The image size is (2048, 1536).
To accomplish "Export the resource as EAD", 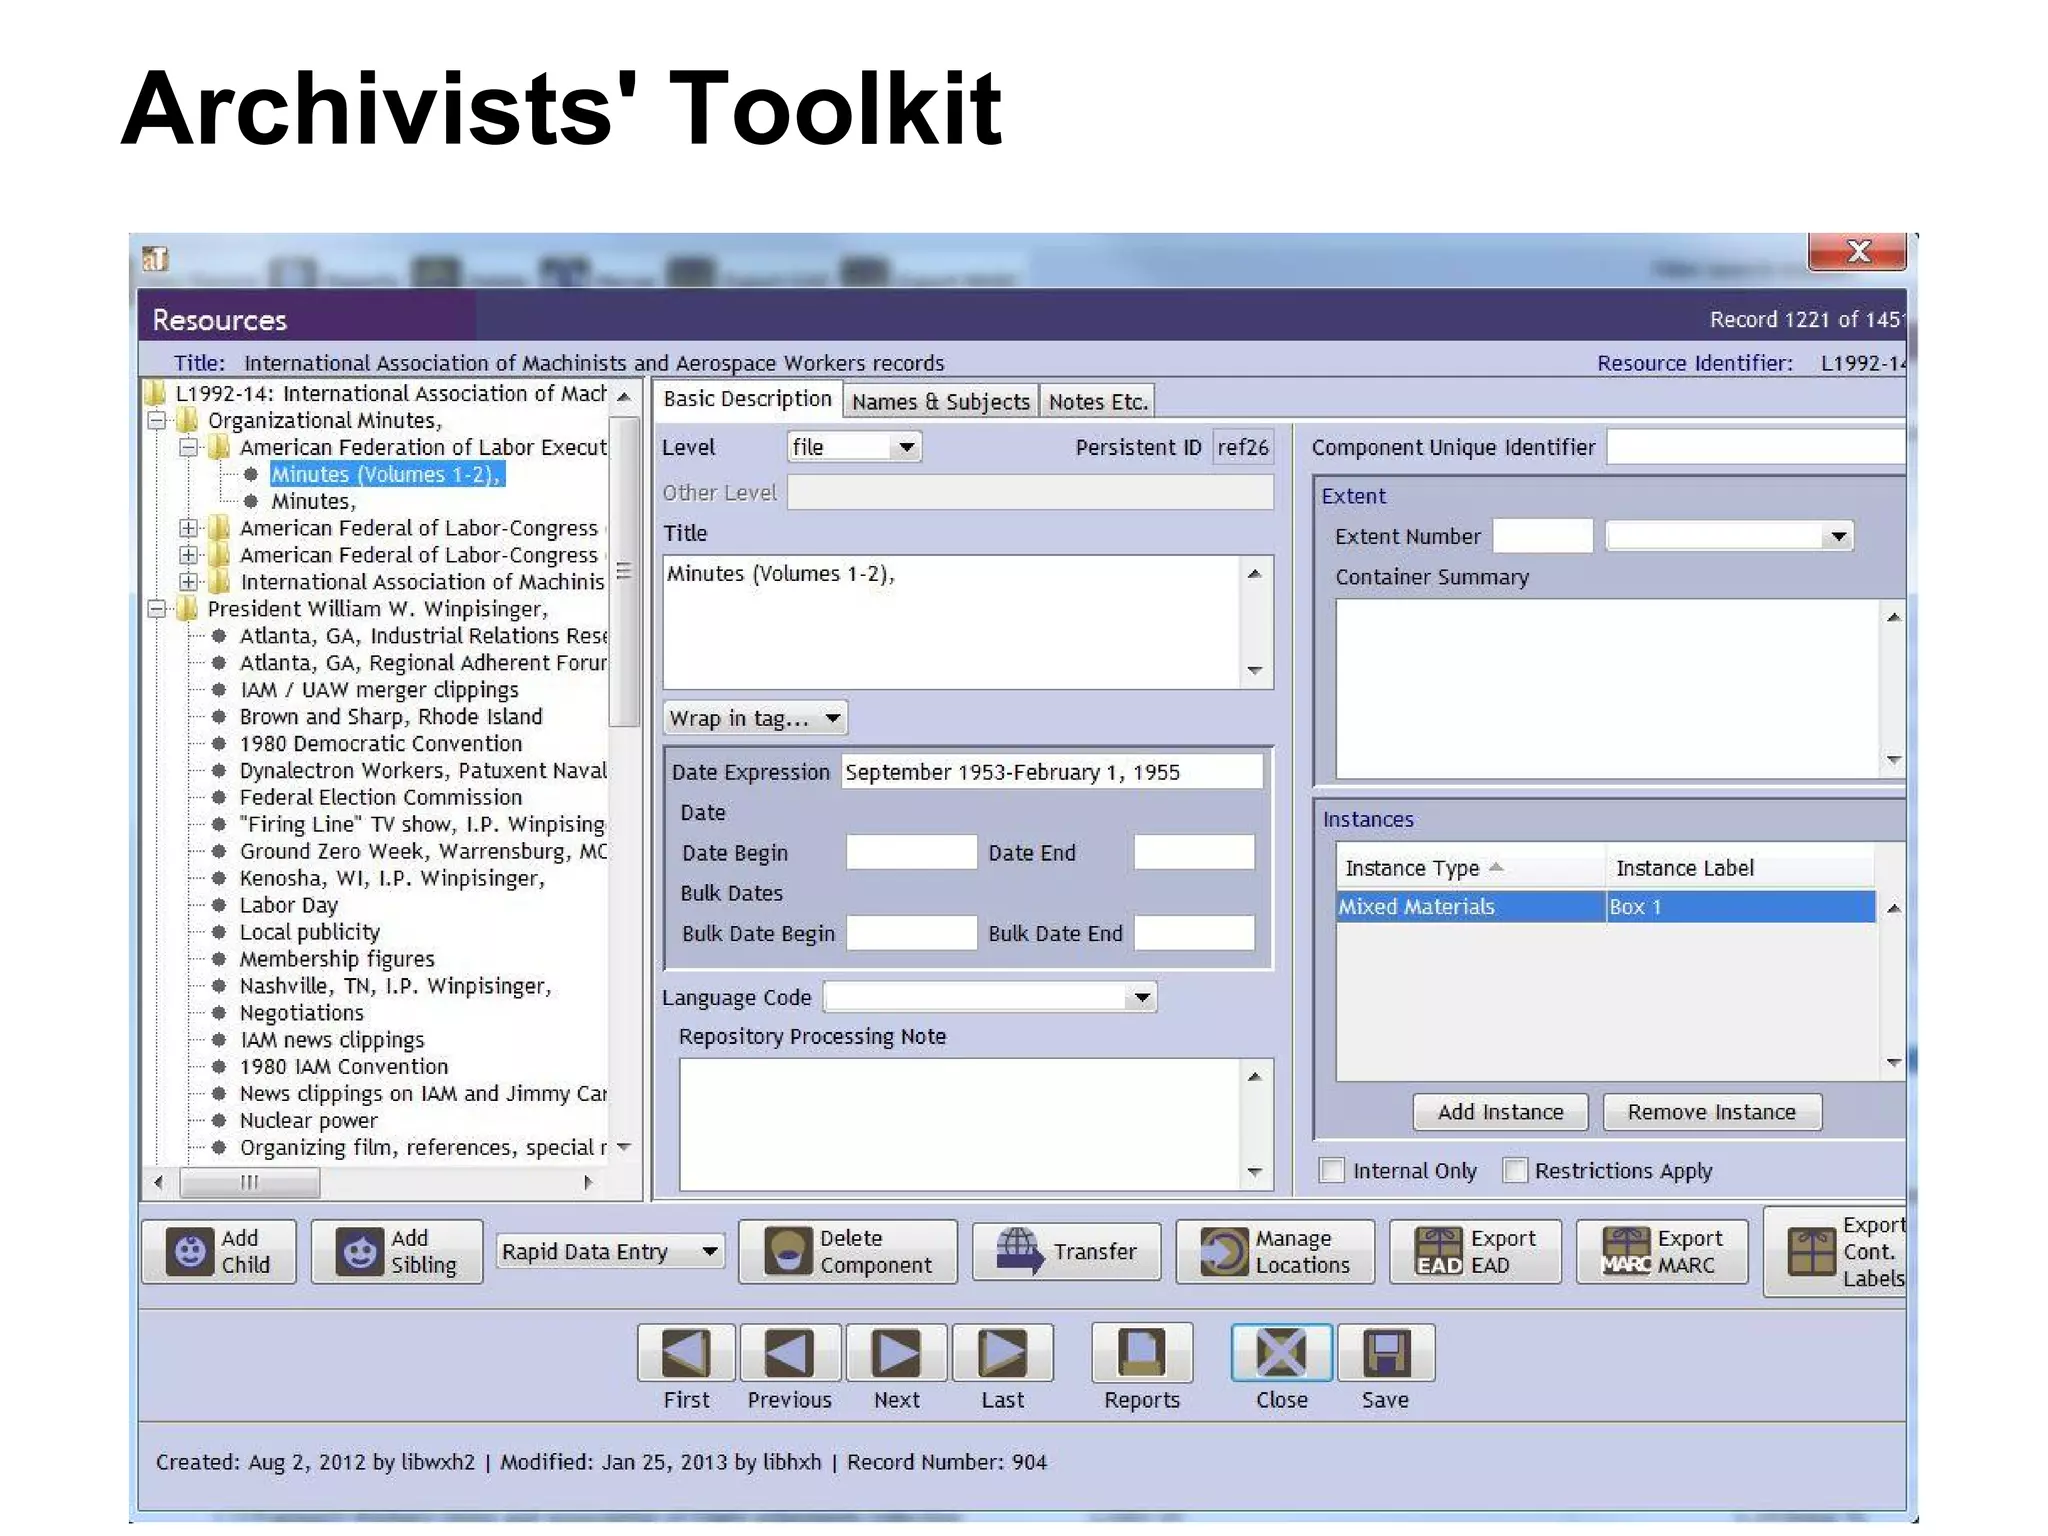I will point(1475,1251).
